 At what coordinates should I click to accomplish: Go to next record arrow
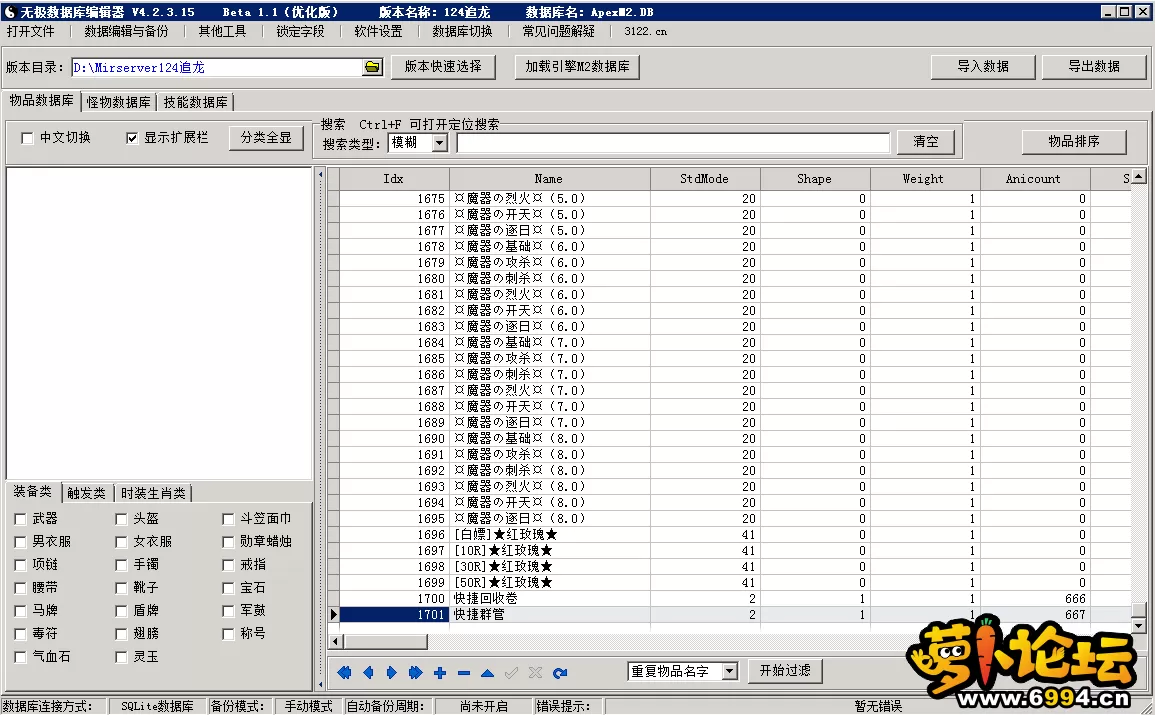tap(392, 672)
